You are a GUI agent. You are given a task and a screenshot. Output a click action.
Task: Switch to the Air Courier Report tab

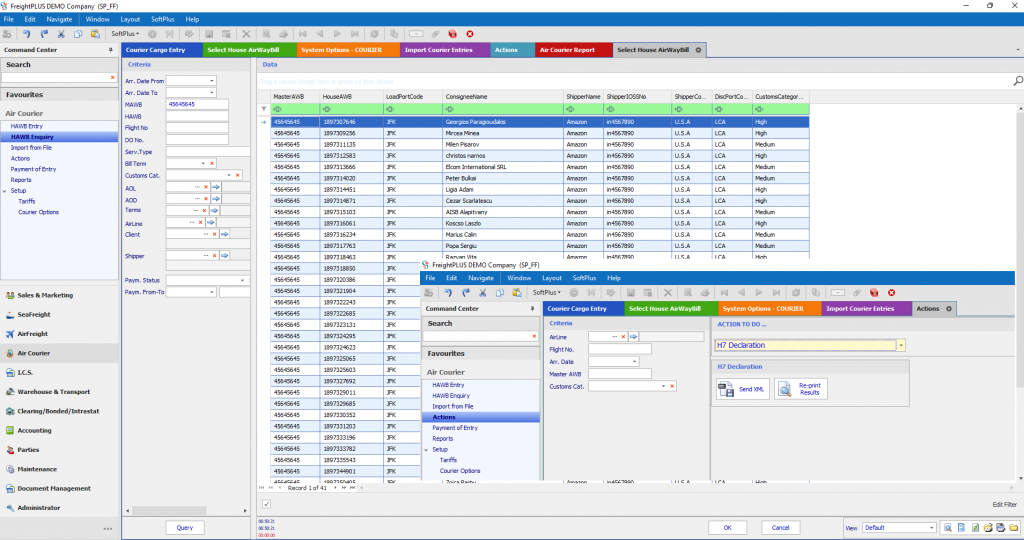pyautogui.click(x=568, y=49)
